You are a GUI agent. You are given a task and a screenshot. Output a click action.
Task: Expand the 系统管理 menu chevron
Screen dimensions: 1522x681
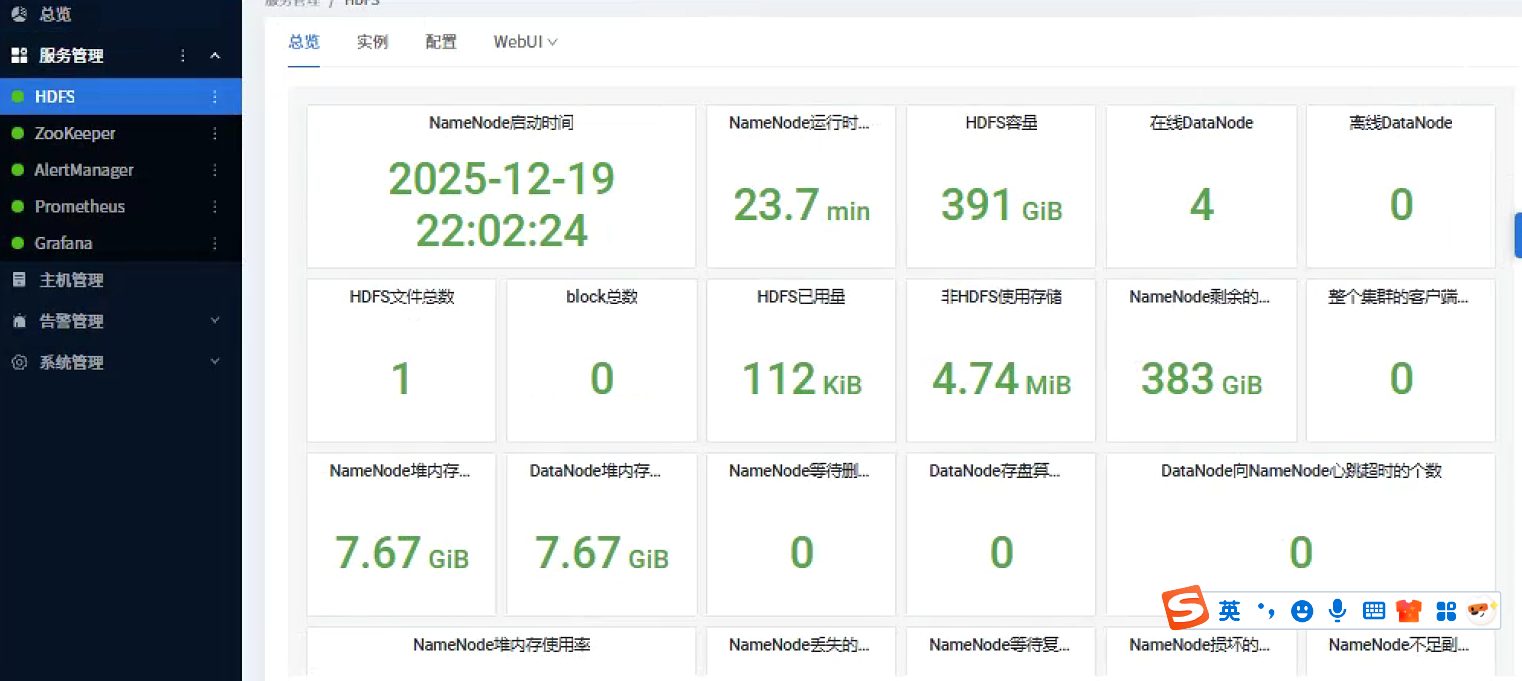(x=215, y=361)
